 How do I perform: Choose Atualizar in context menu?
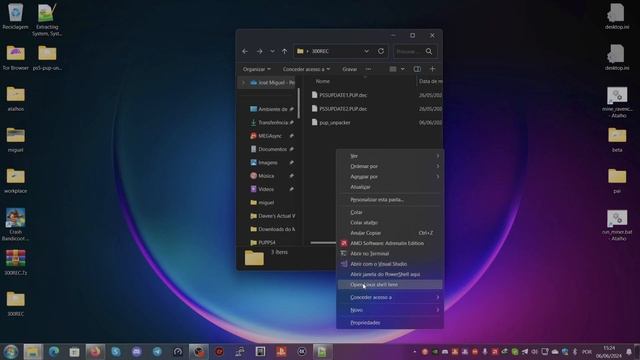pos(390,187)
